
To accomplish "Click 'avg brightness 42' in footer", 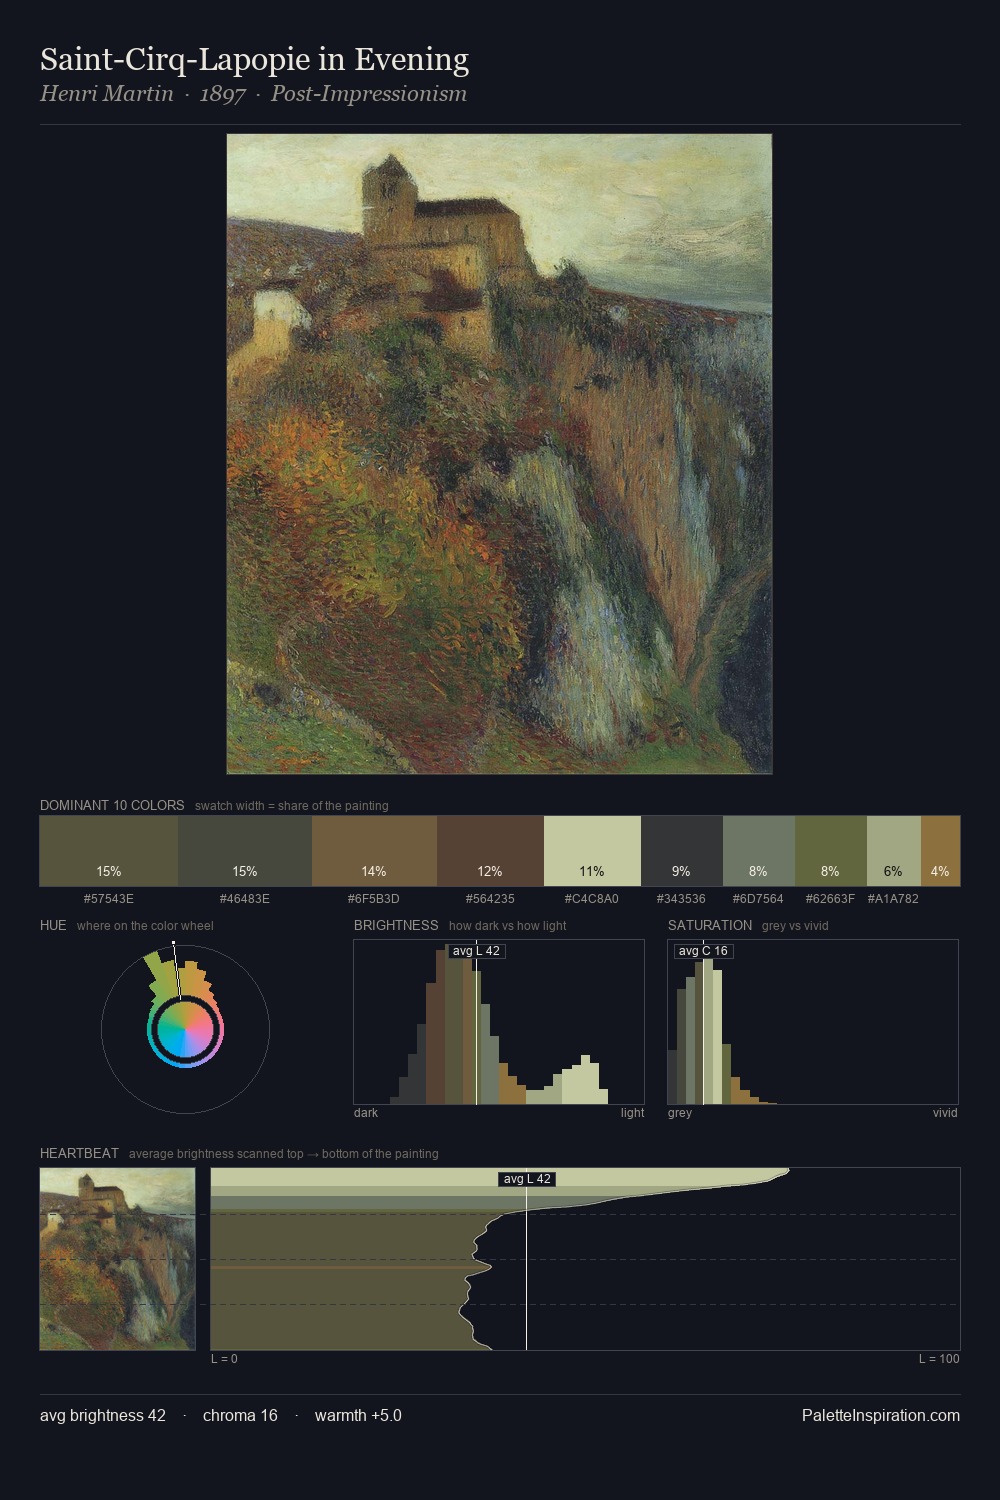I will point(103,1415).
